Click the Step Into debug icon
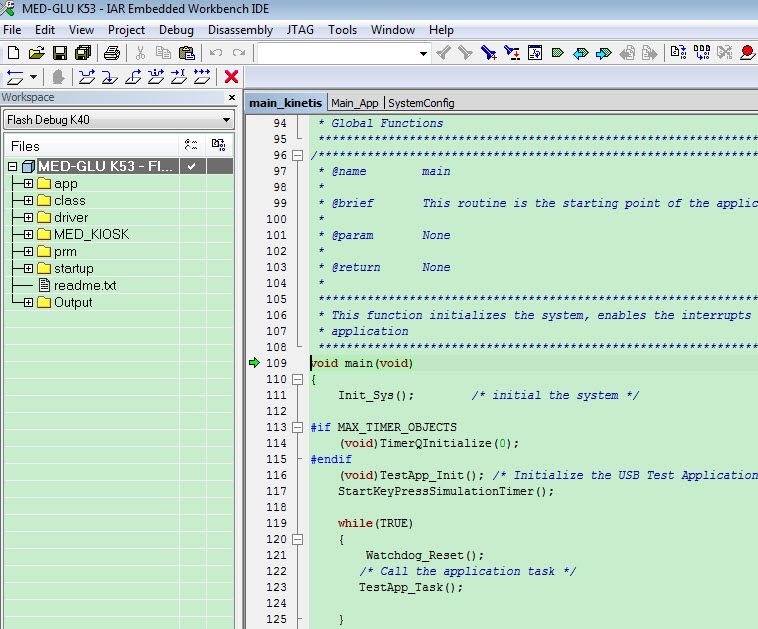Screen dimensions: 758x629 [x=110, y=77]
